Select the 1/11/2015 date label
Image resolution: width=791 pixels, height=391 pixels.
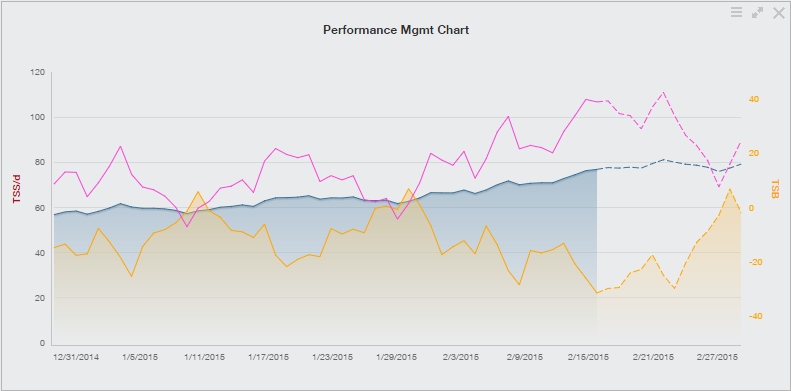204,357
